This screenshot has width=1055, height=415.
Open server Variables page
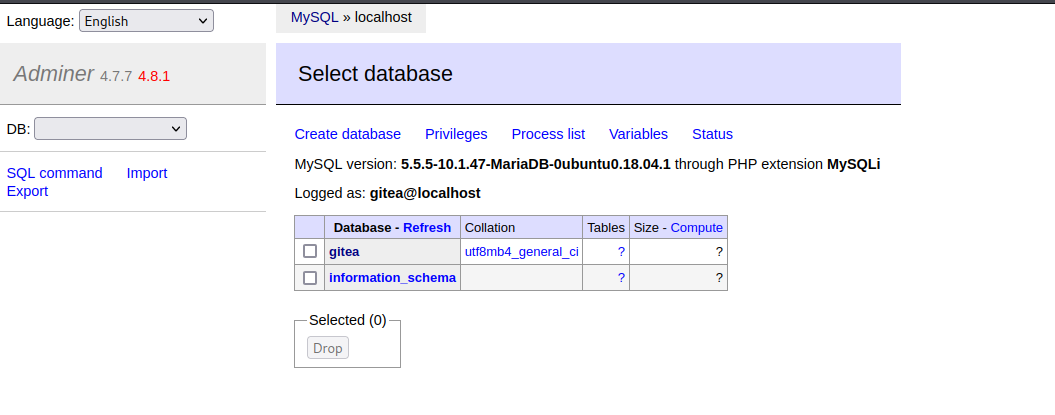coord(638,134)
